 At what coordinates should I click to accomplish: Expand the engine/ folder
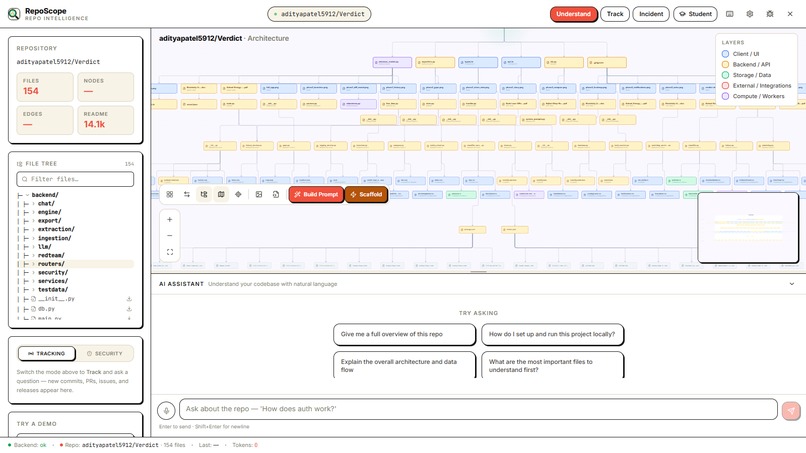[33, 212]
